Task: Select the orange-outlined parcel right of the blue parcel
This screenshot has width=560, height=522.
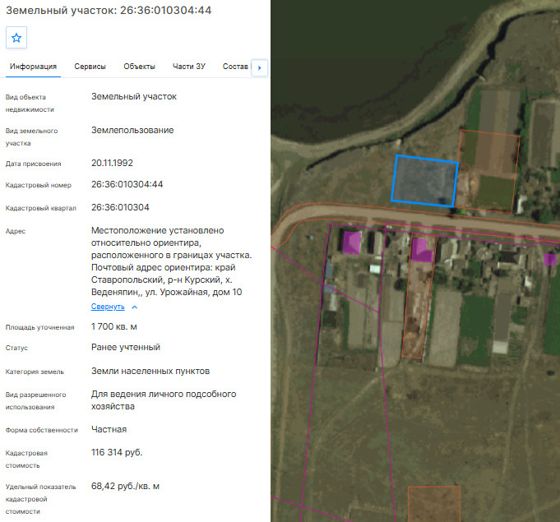Action: click(x=489, y=171)
